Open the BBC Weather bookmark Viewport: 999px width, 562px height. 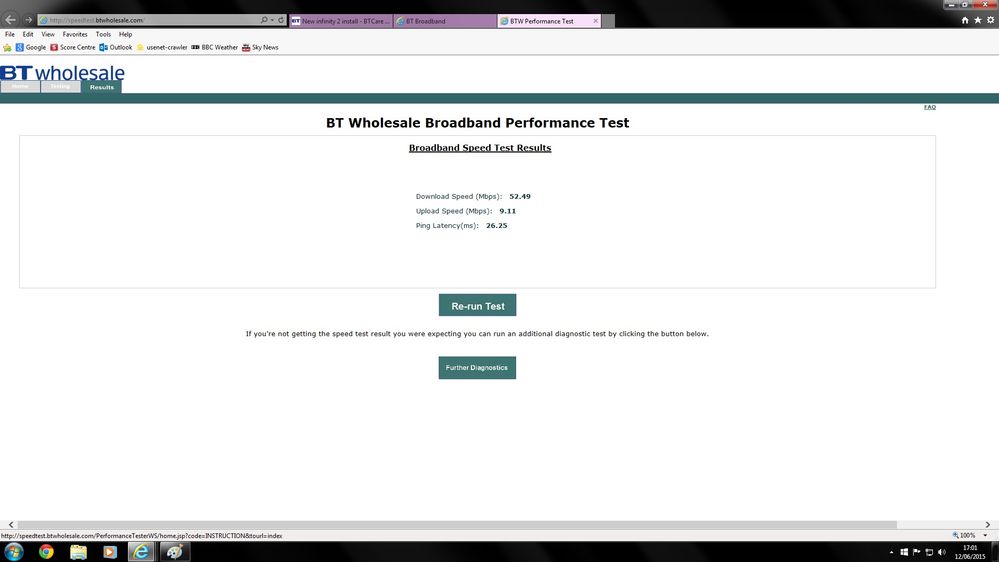pyautogui.click(x=215, y=47)
